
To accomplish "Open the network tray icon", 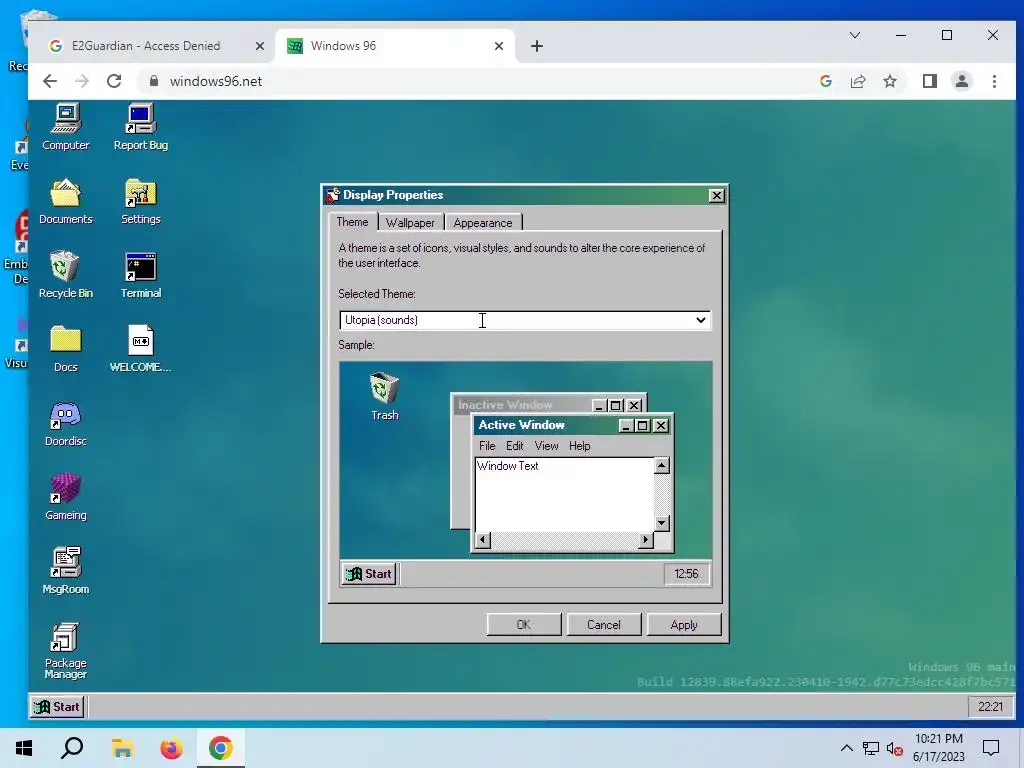I will pyautogui.click(x=871, y=748).
